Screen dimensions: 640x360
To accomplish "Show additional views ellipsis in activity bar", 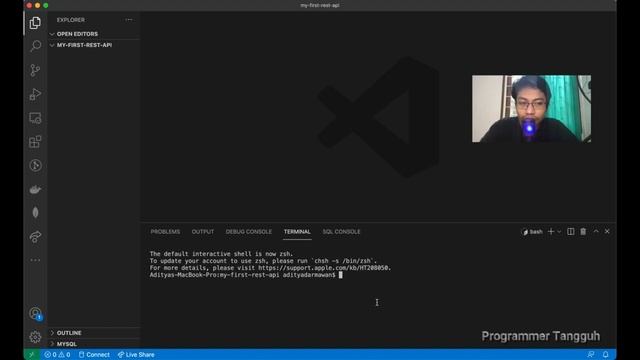I will [x=35, y=260].
